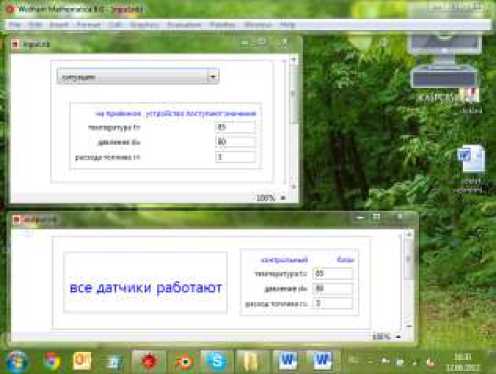Open the ситуация dropdown list
Image resolution: width=496 pixels, height=374 pixels.
(138, 77)
